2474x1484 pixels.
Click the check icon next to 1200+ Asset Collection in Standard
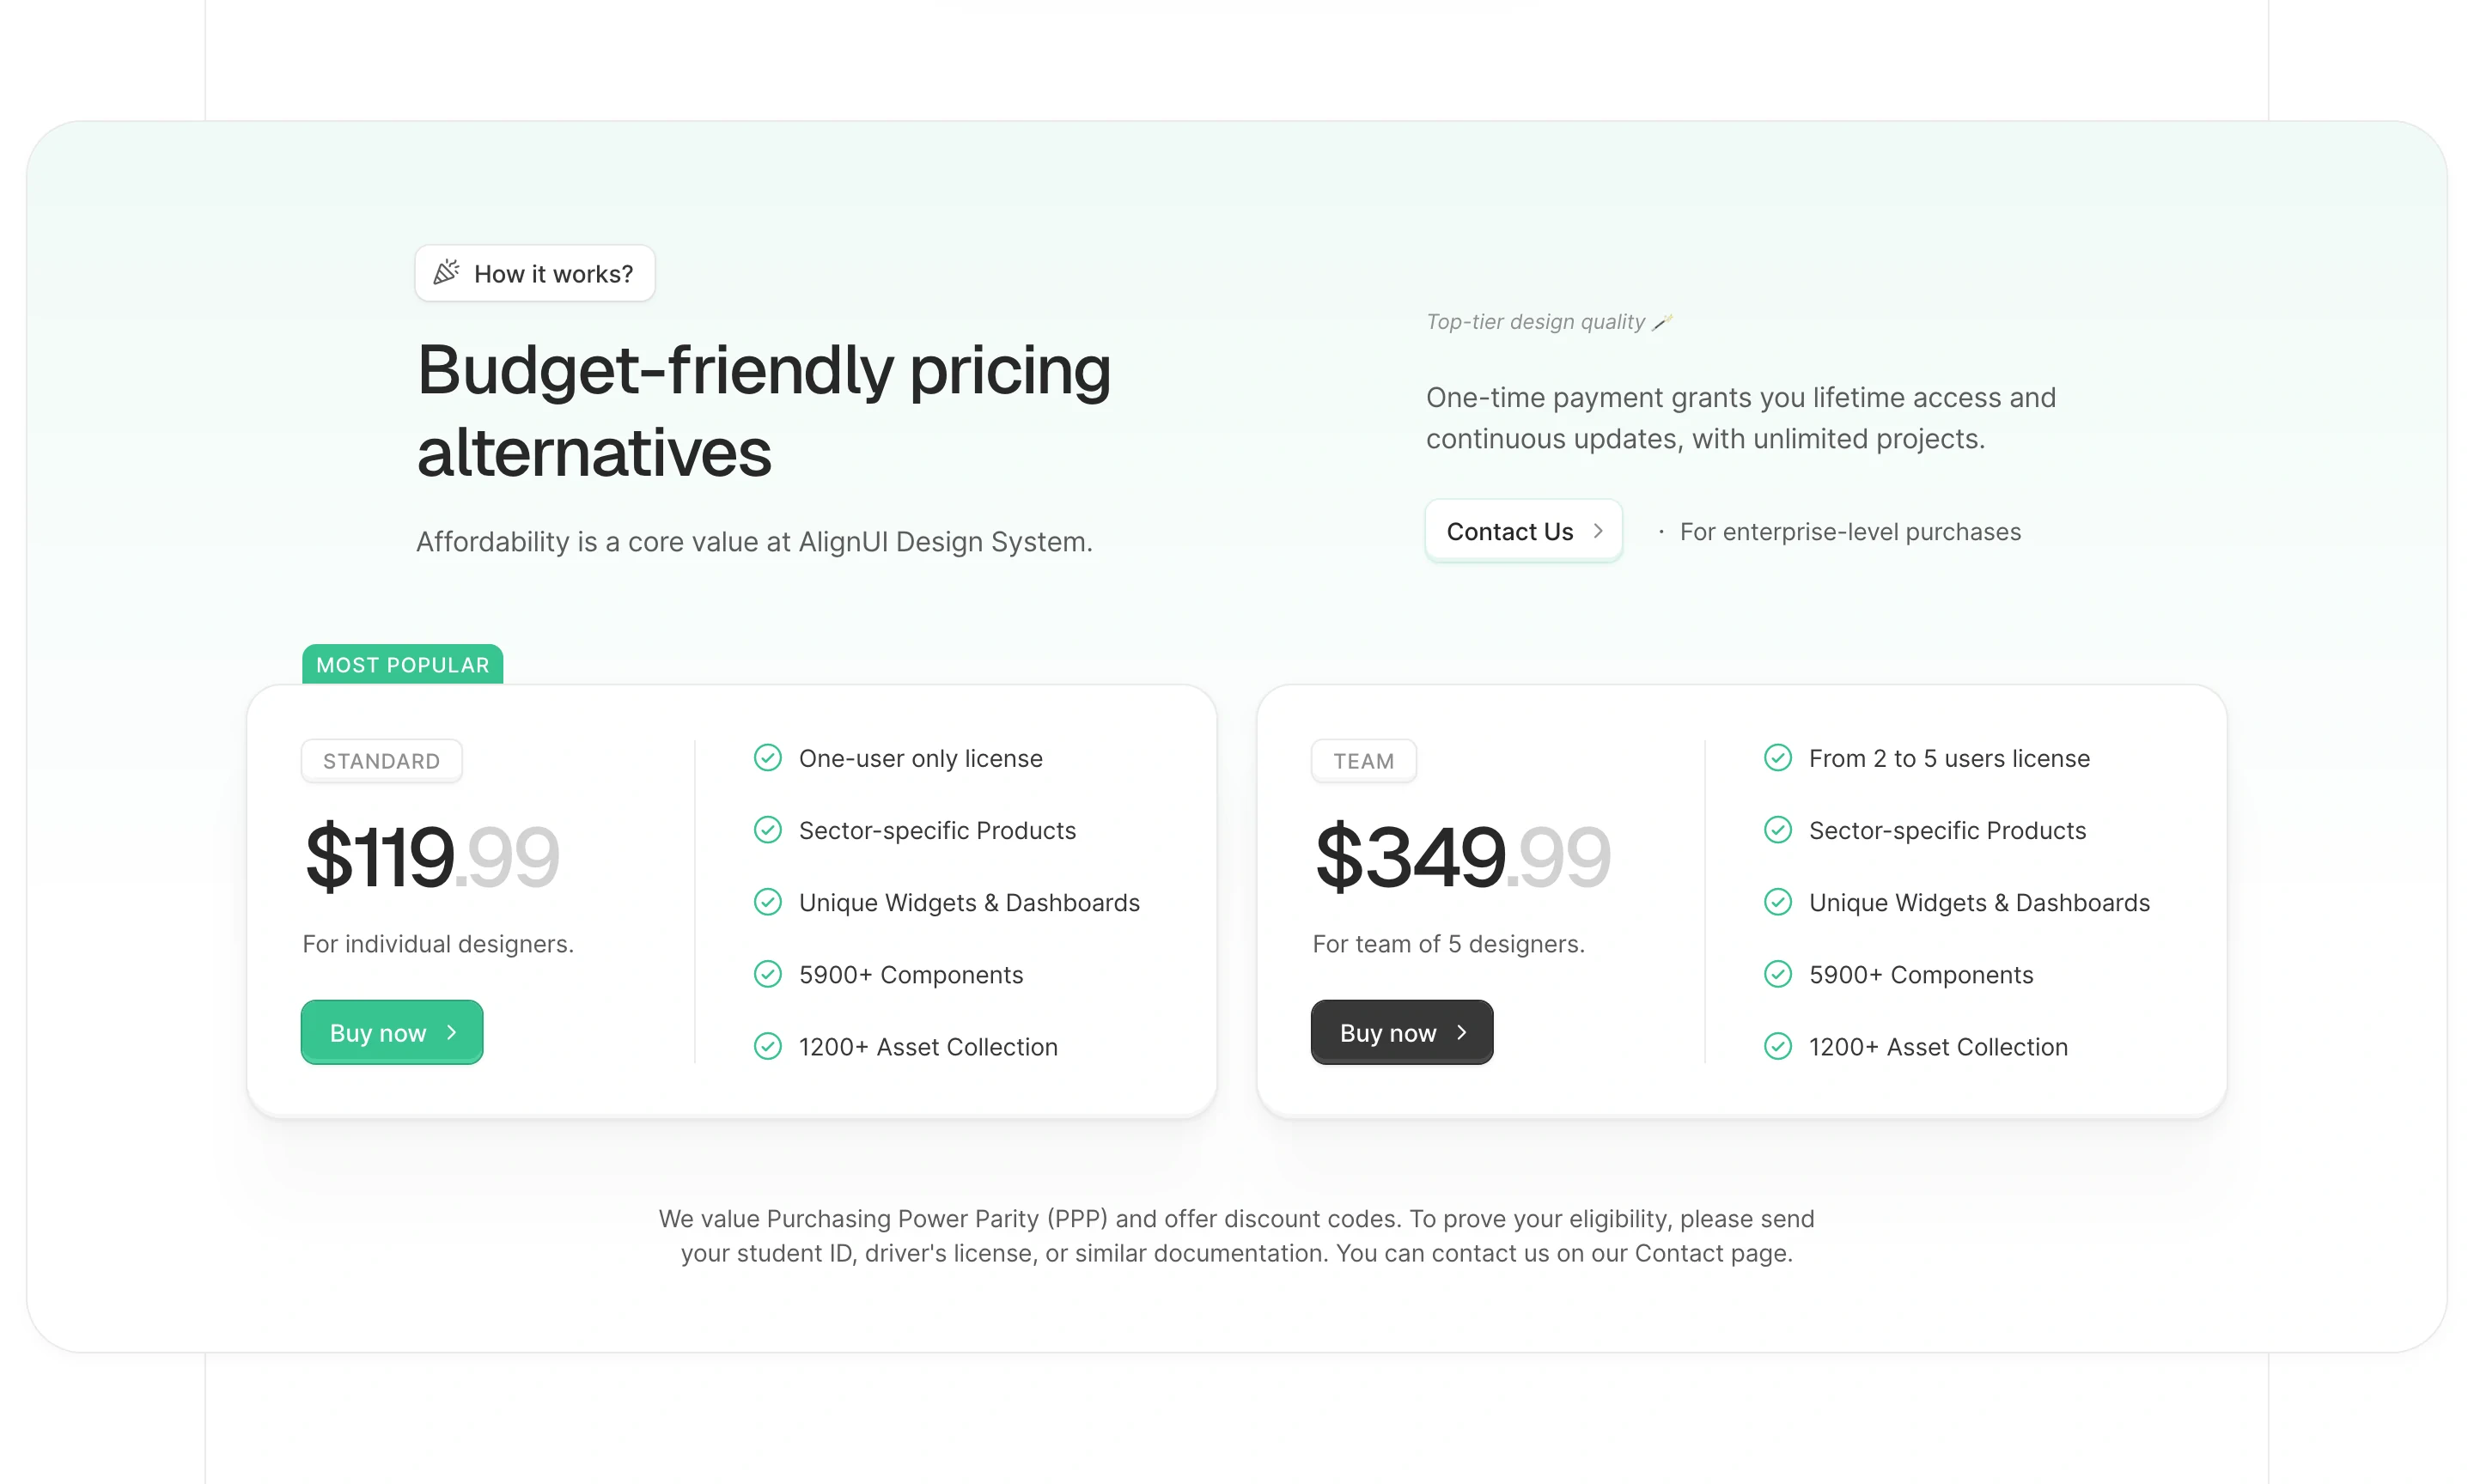click(767, 1046)
